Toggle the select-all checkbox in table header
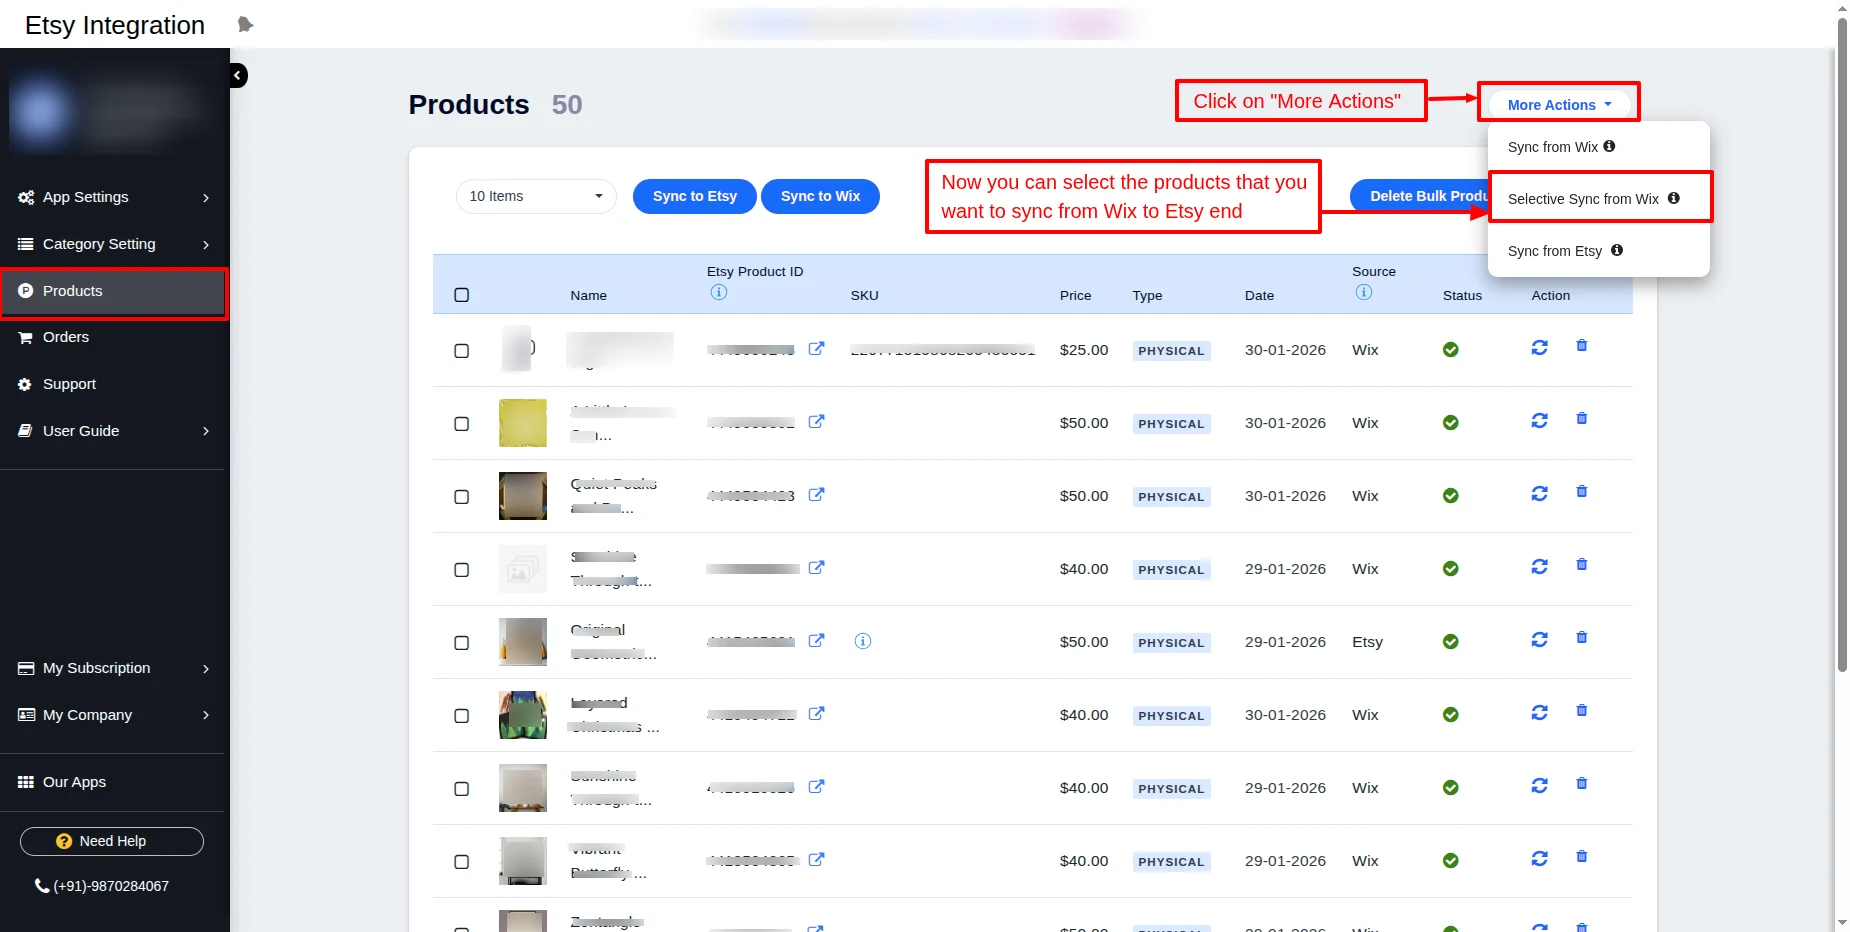Viewport: 1850px width, 932px height. (461, 295)
